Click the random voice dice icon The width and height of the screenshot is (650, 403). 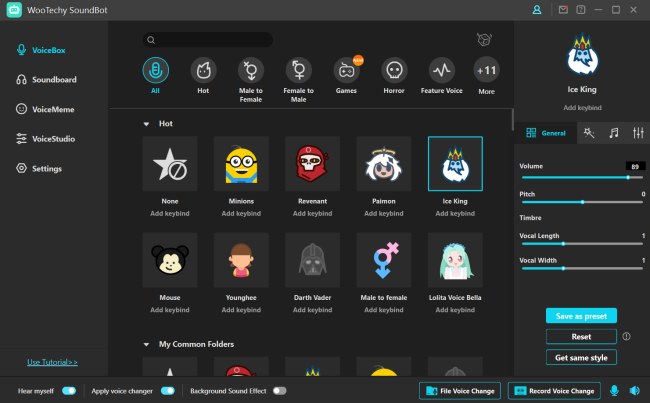point(484,40)
